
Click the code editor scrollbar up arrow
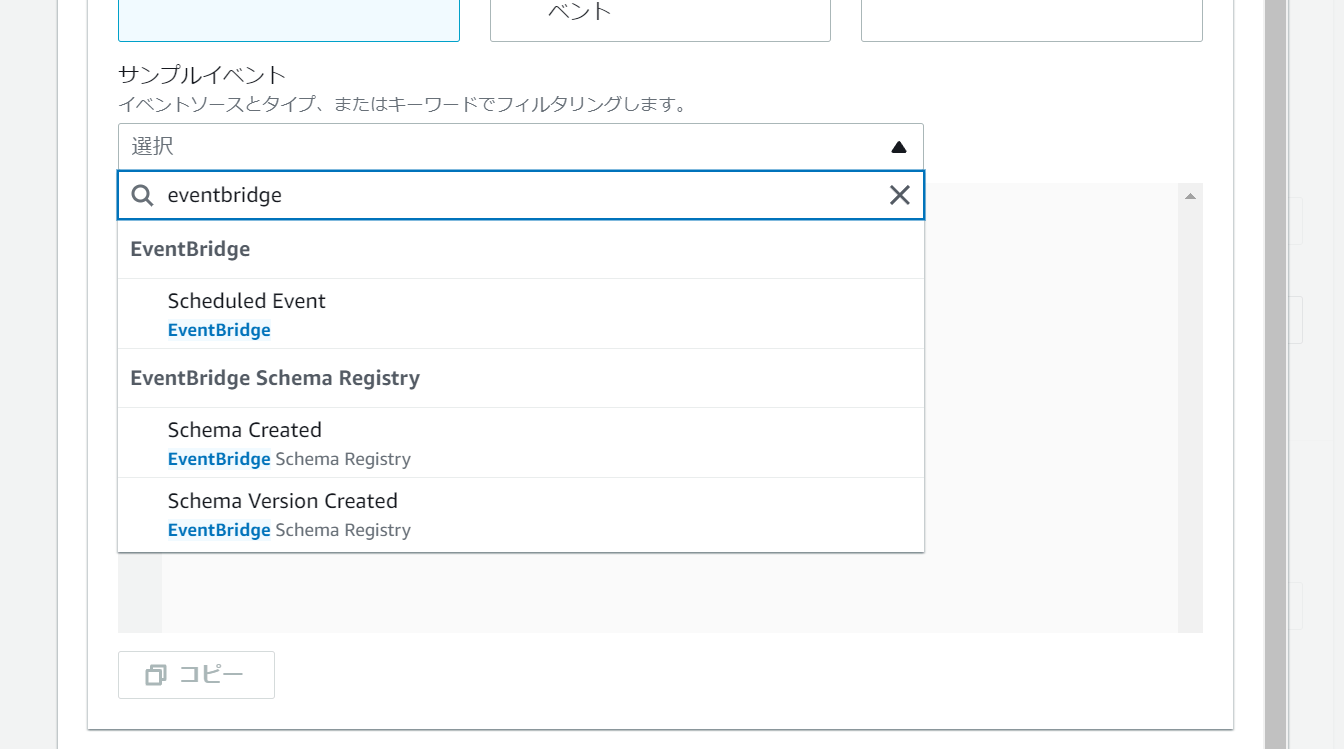click(1190, 196)
